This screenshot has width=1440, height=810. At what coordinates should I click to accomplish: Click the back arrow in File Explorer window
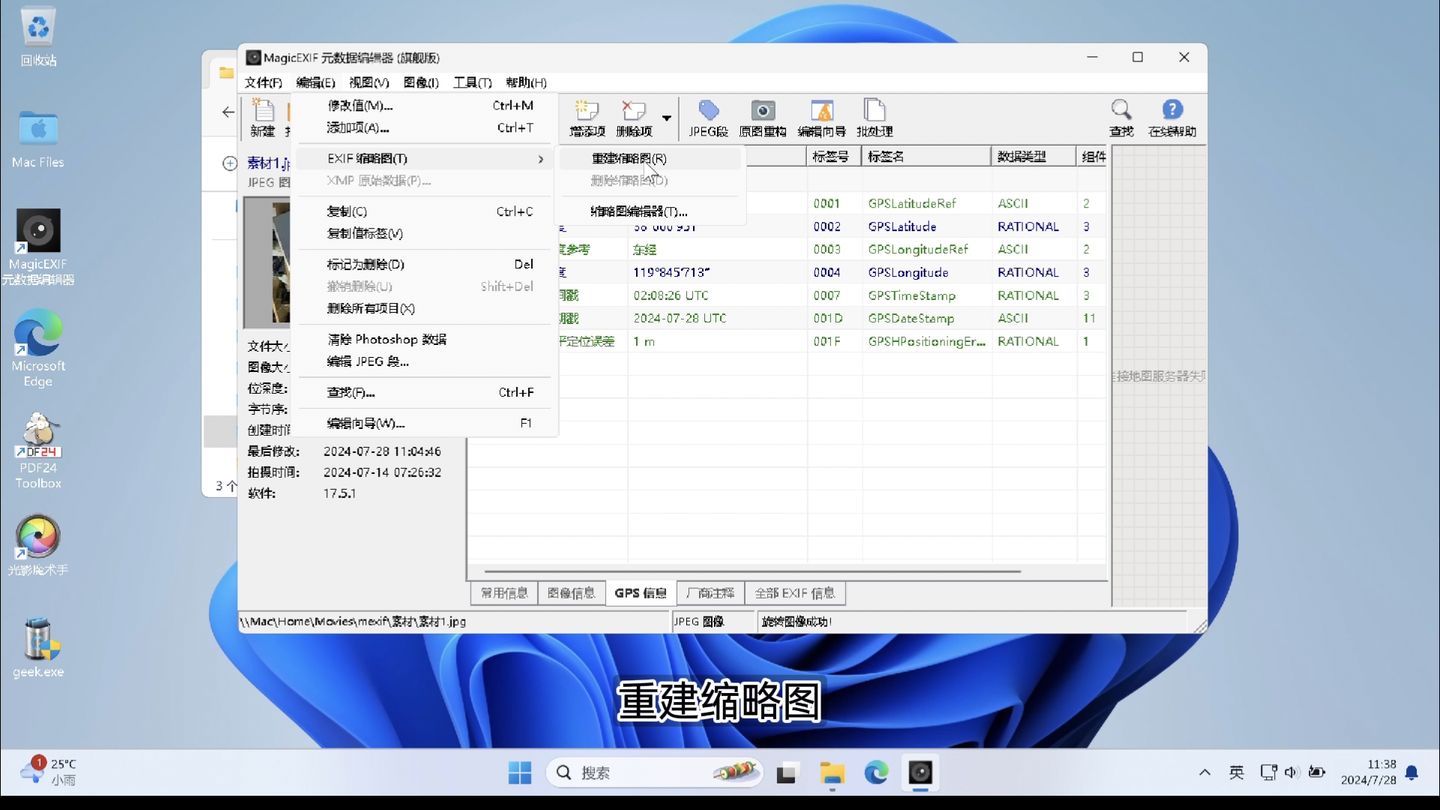click(228, 112)
